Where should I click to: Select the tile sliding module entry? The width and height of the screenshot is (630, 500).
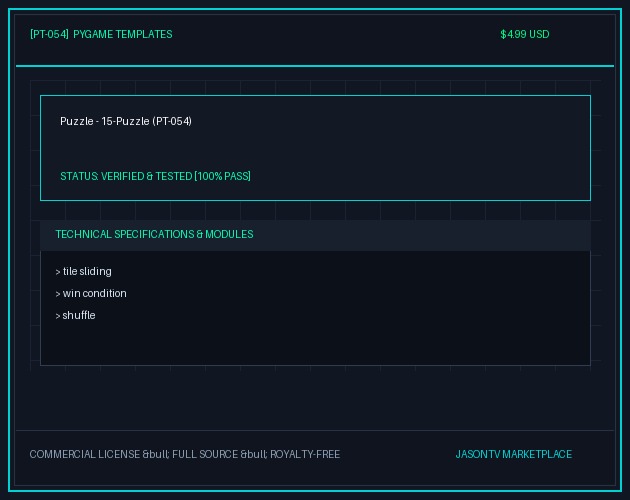pos(87,271)
